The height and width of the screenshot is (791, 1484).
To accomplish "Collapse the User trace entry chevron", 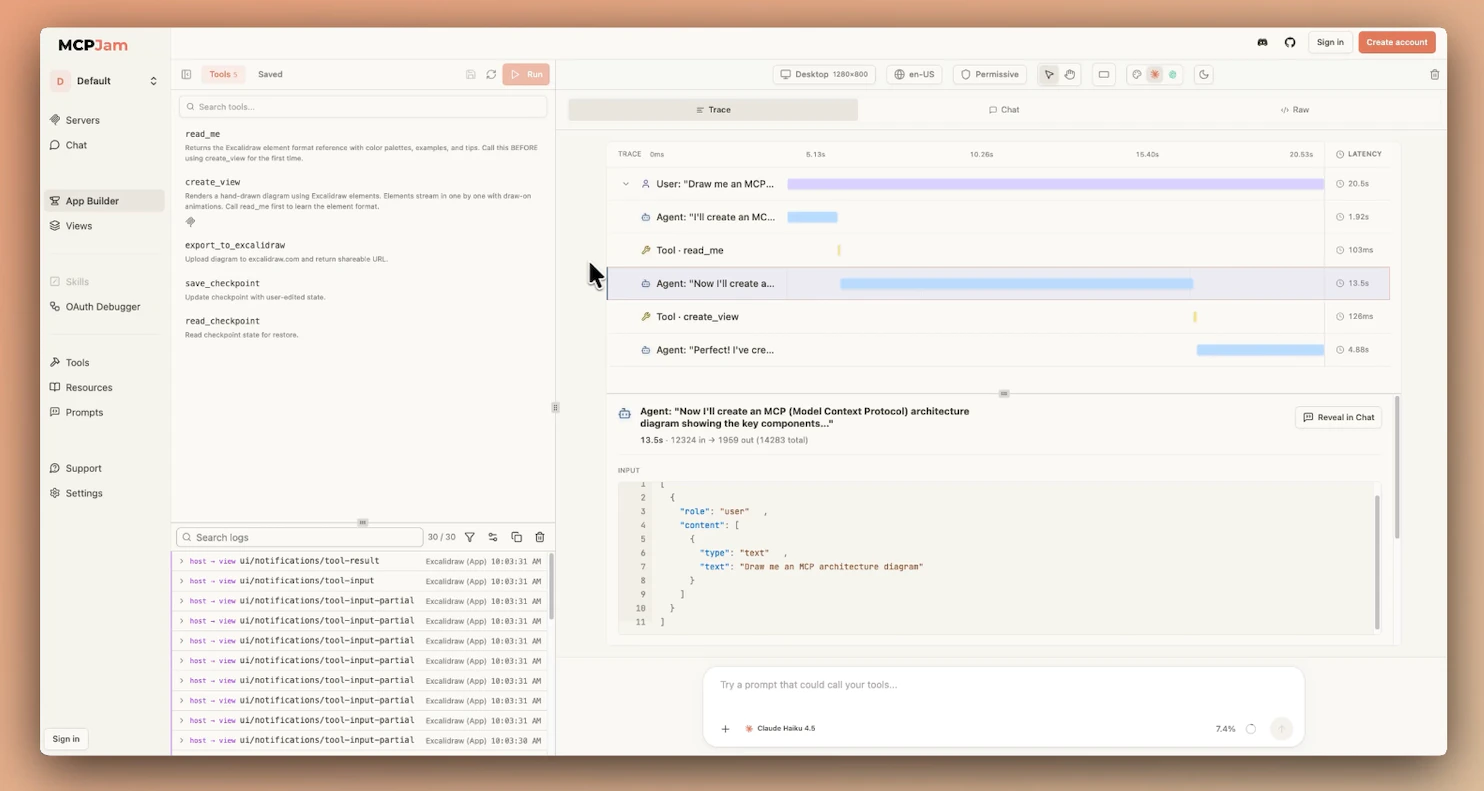I will pyautogui.click(x=626, y=183).
